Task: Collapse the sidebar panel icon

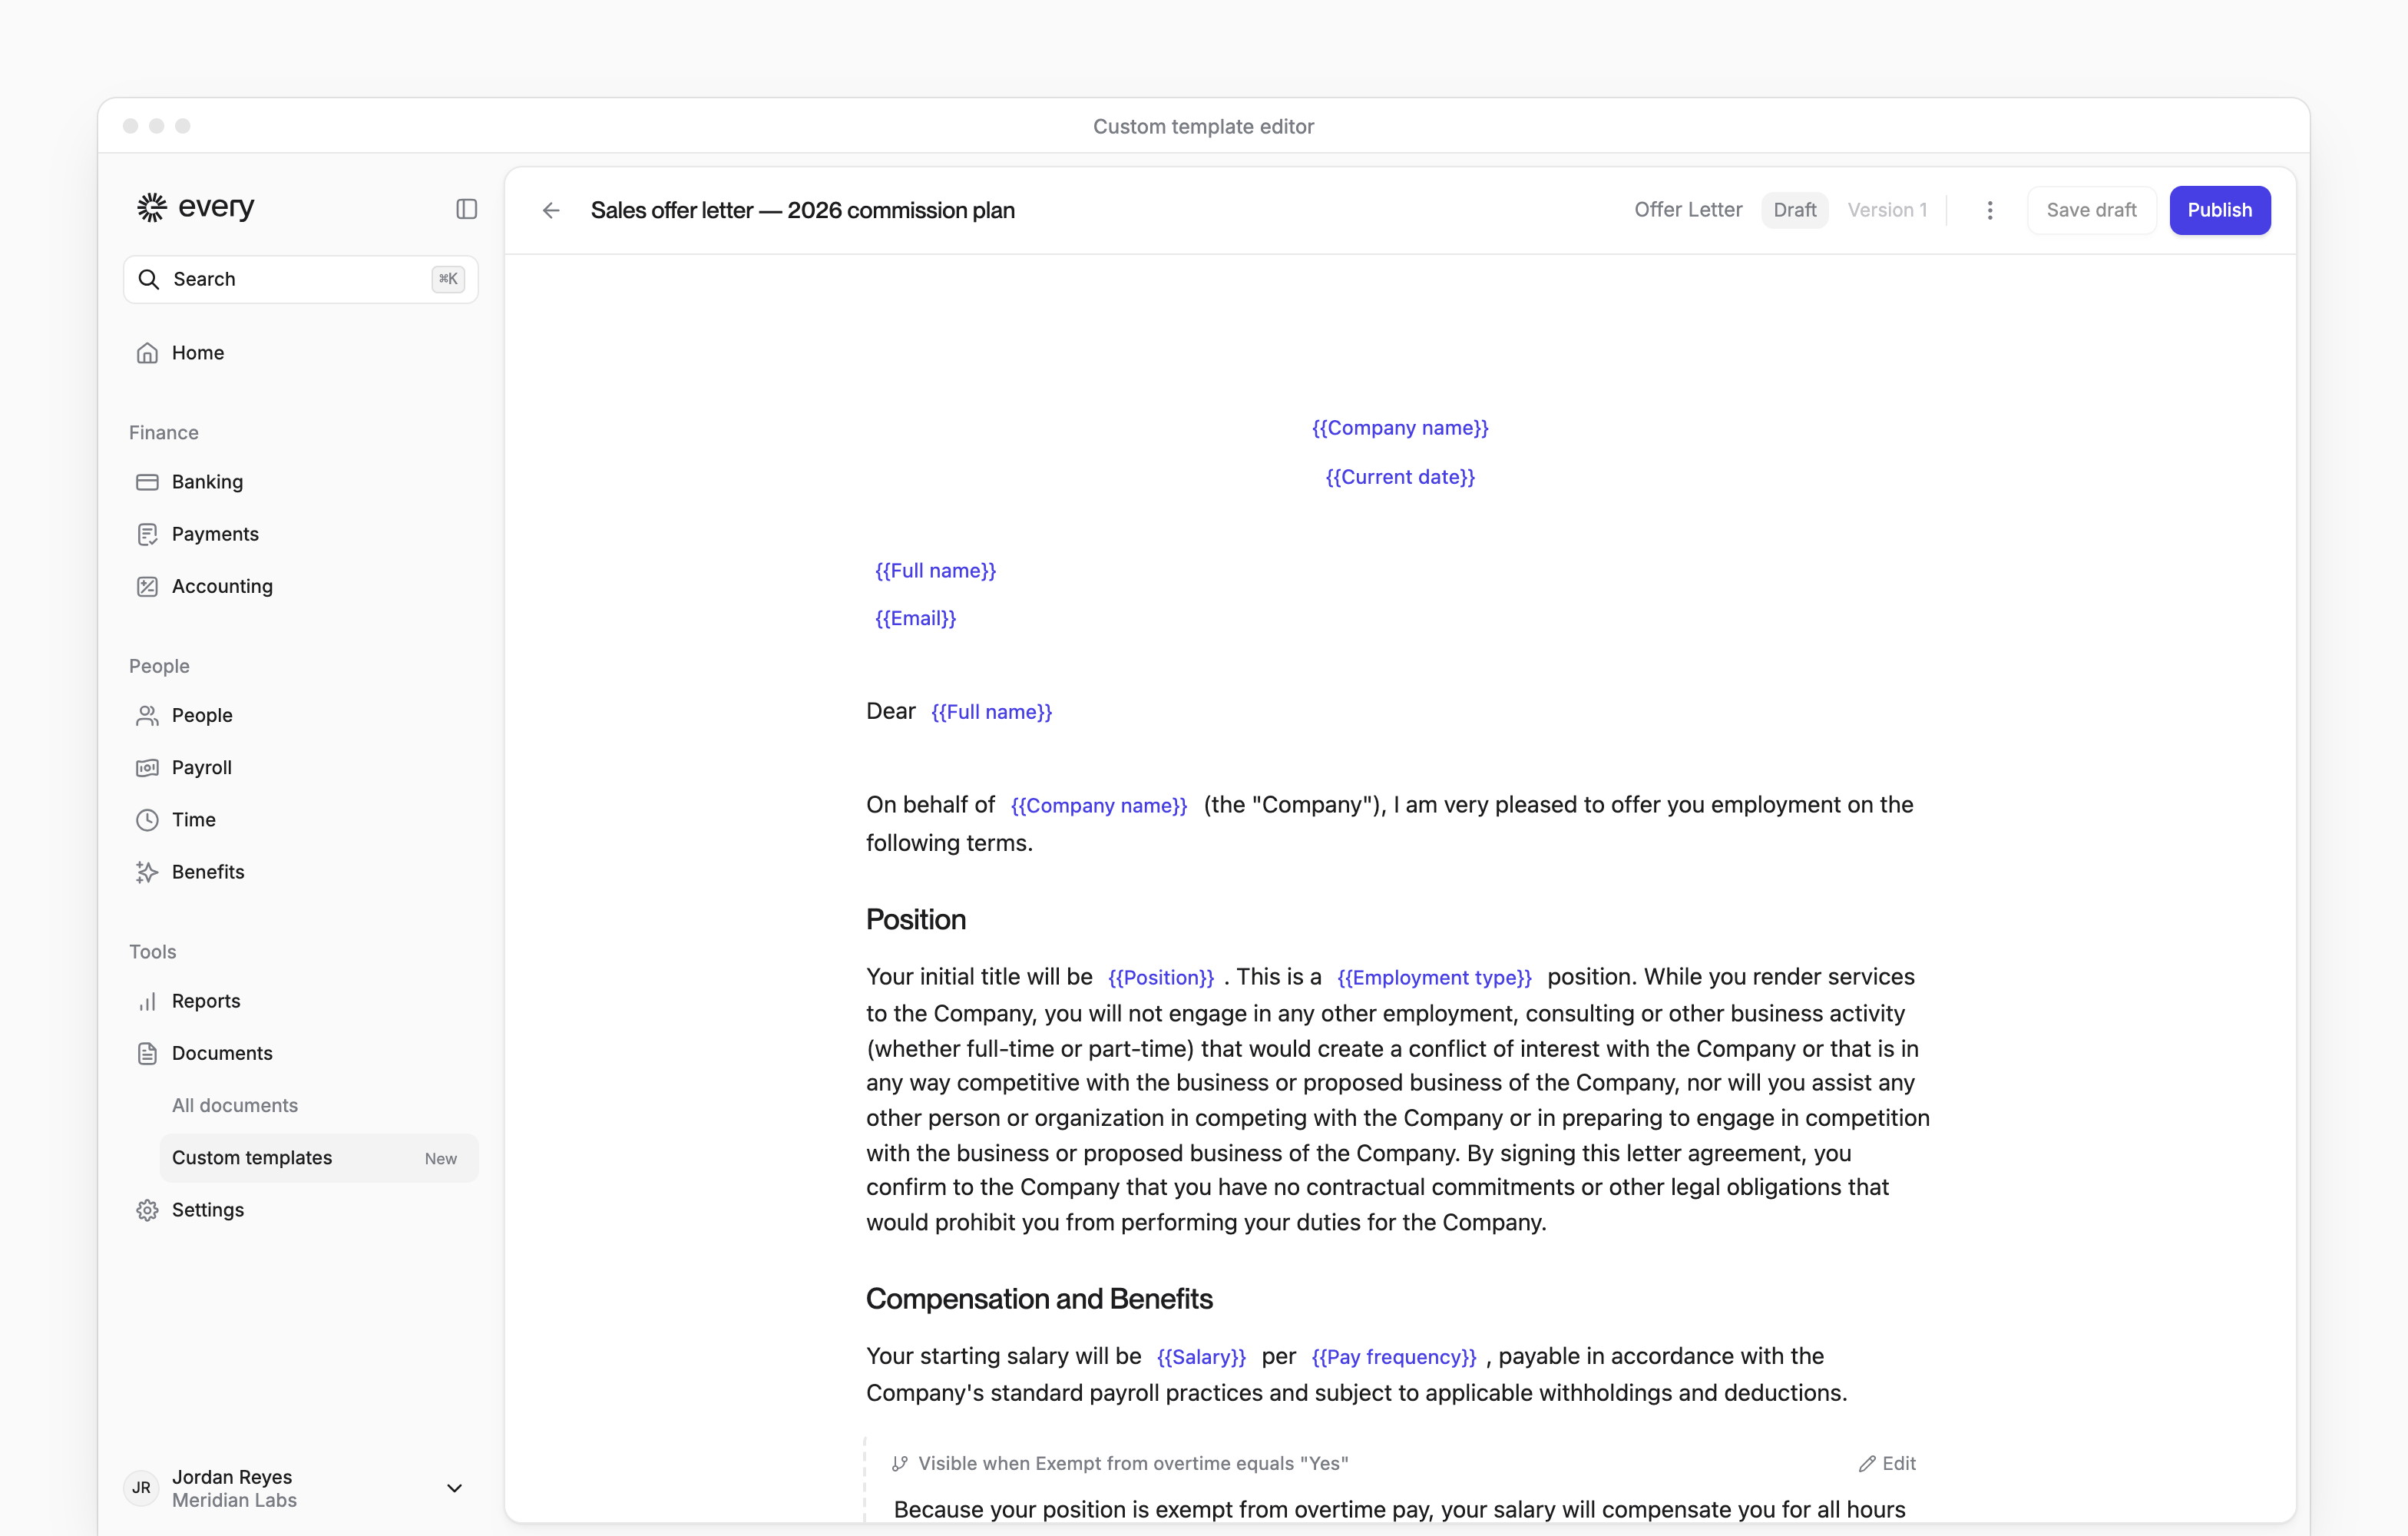Action: pyautogui.click(x=466, y=209)
